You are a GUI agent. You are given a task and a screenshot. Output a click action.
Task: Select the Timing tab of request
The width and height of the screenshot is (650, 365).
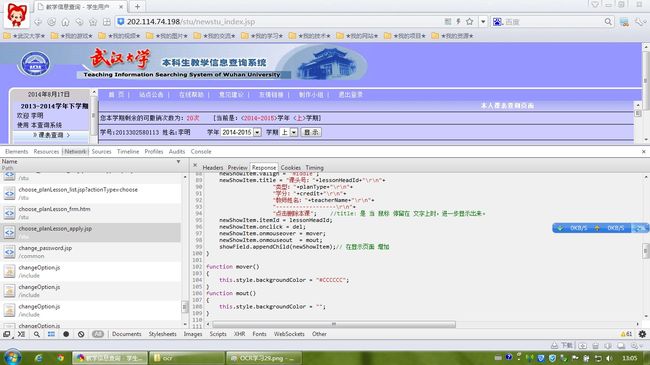[x=315, y=168]
